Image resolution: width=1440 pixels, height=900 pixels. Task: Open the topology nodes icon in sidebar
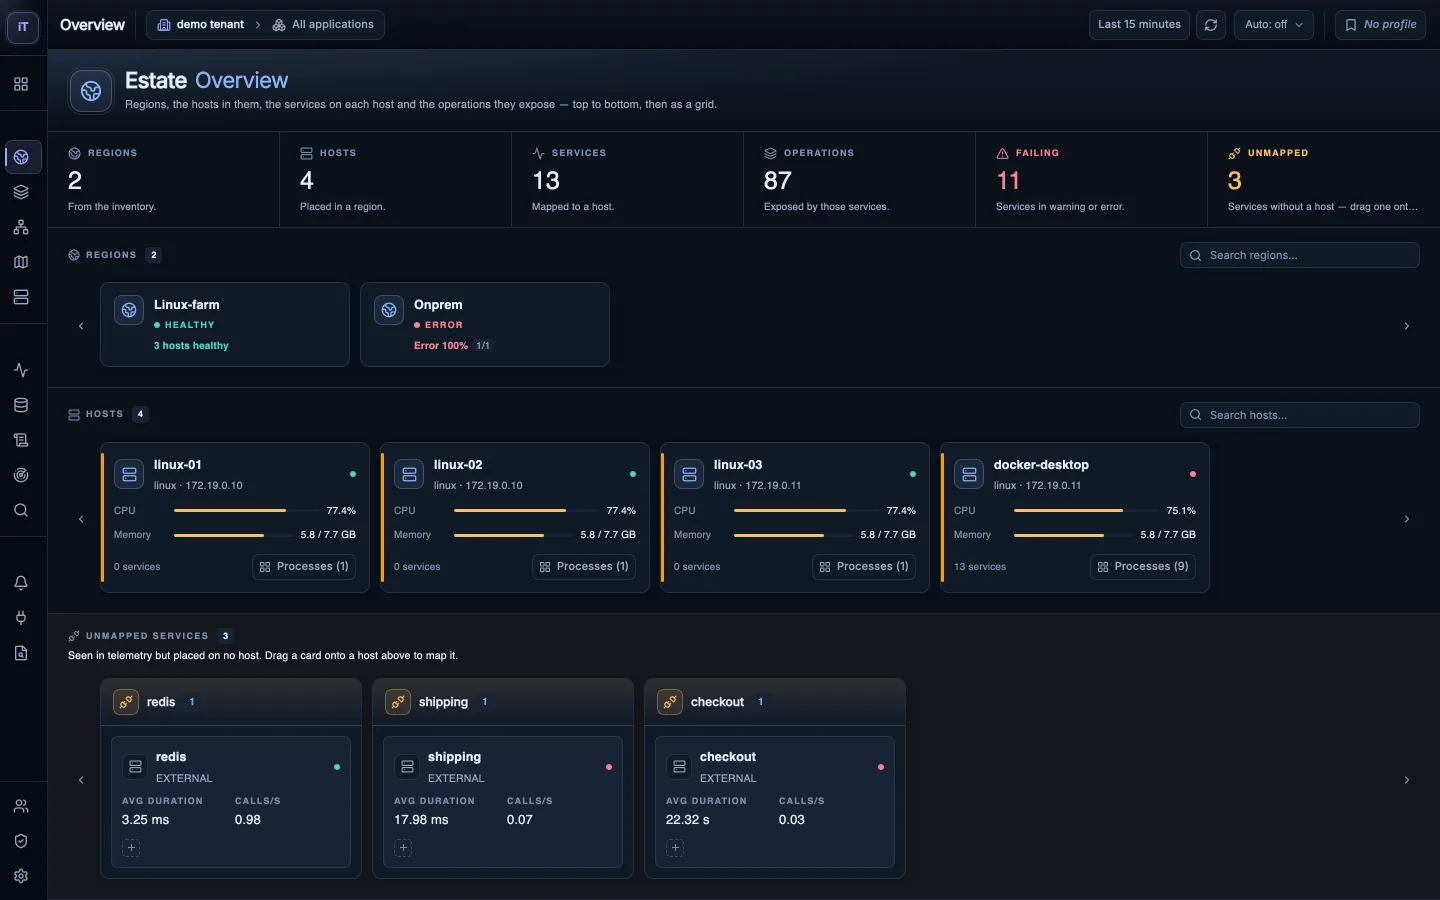pos(21,227)
